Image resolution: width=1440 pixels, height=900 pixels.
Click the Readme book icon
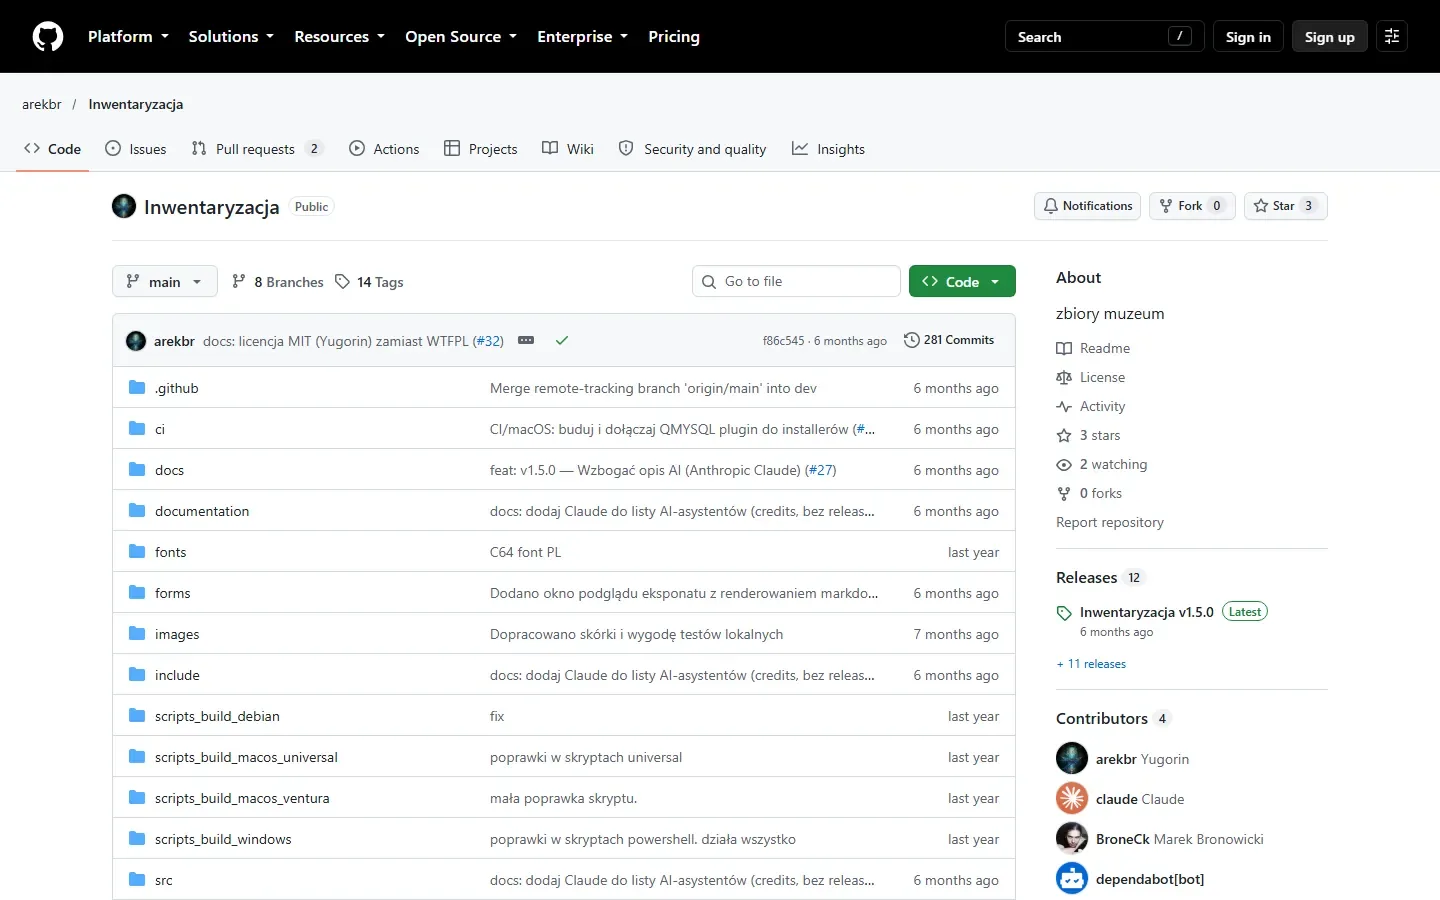point(1064,348)
